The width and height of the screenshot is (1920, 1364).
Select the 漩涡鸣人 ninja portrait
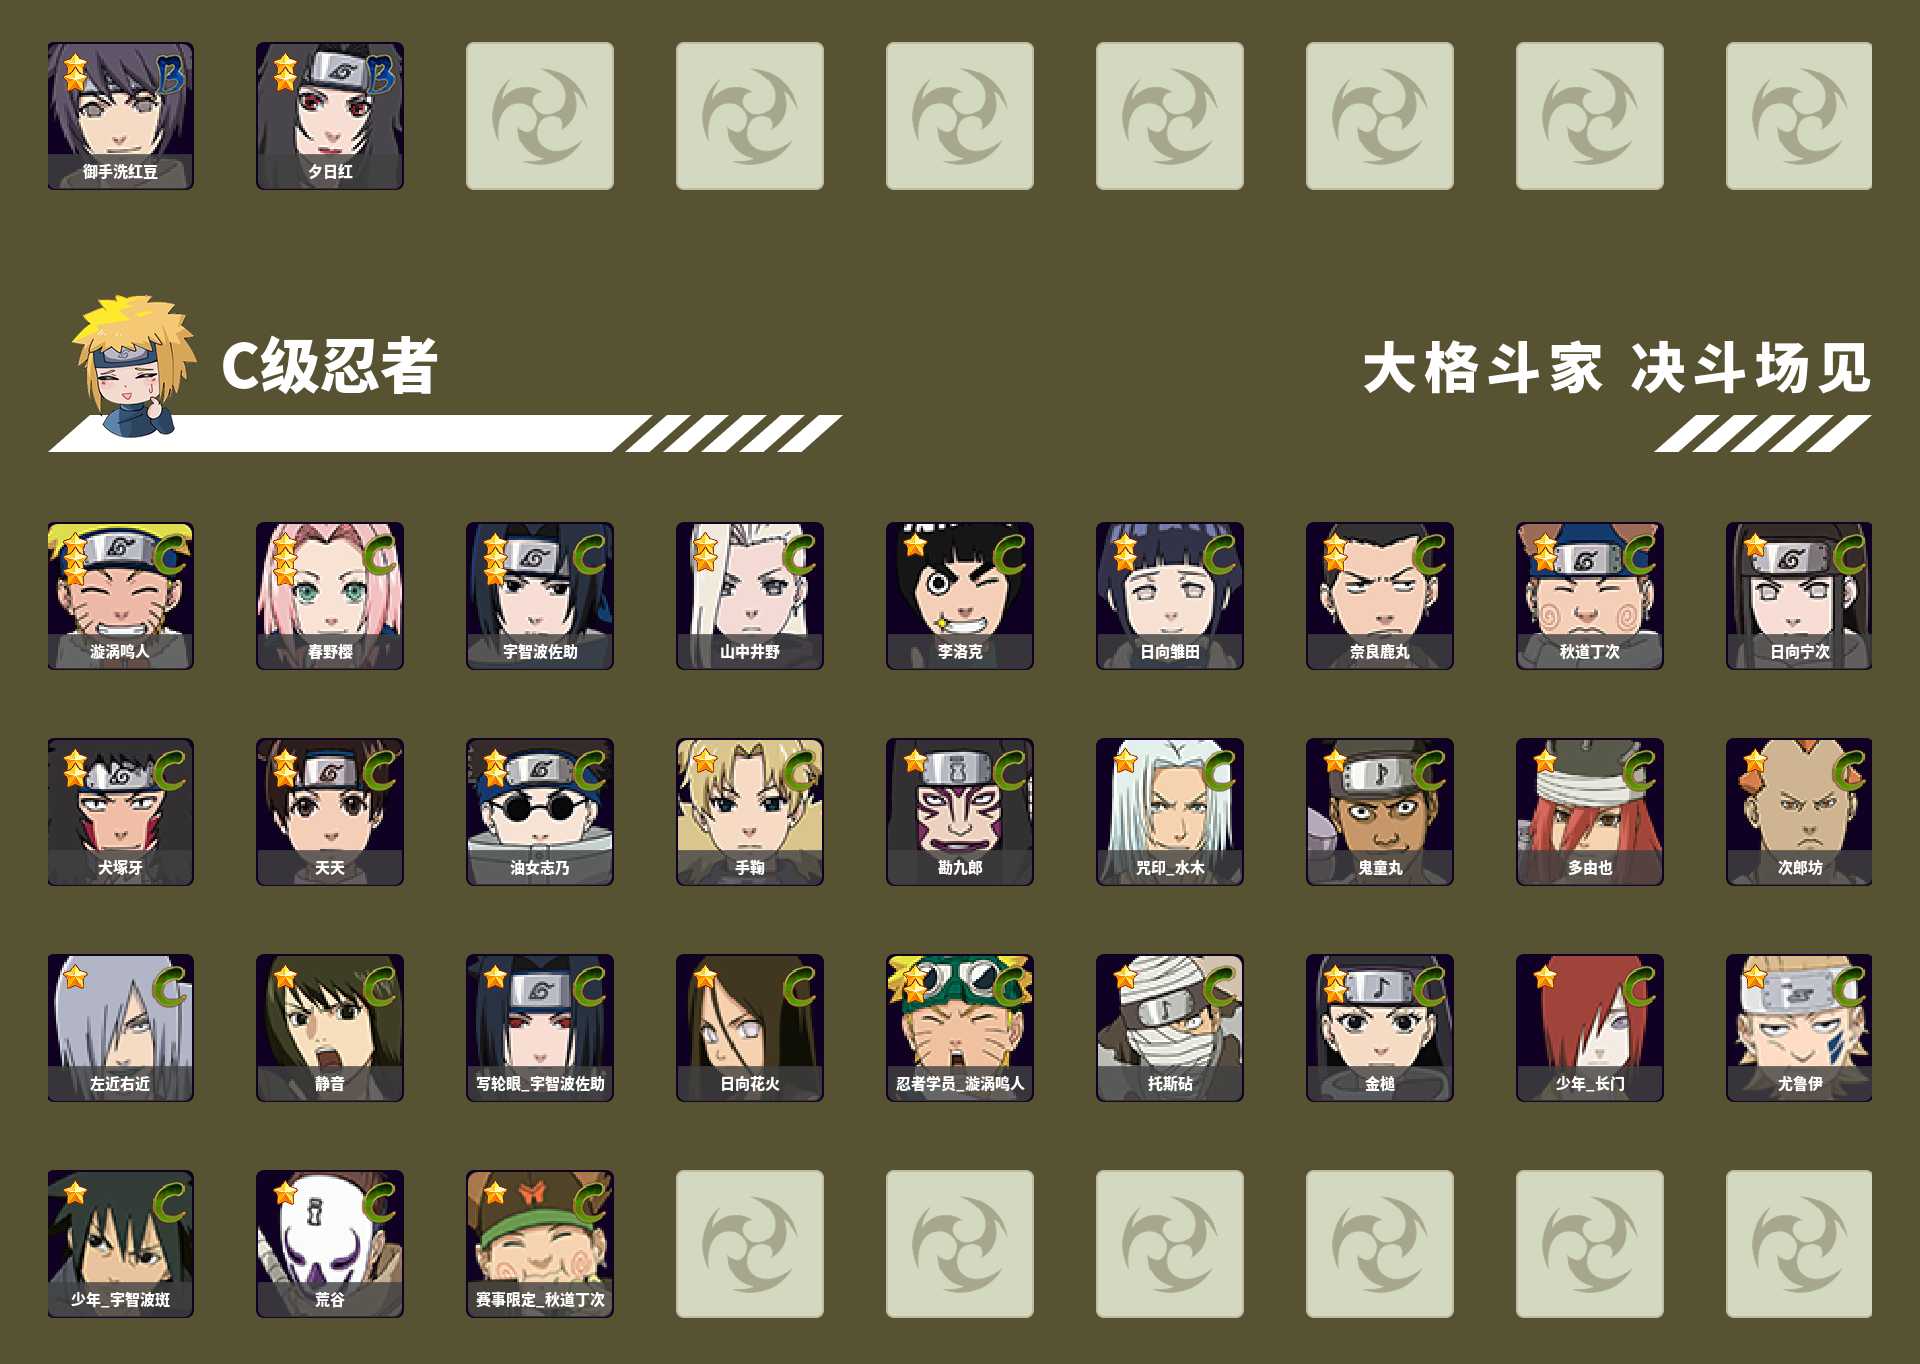coord(120,595)
